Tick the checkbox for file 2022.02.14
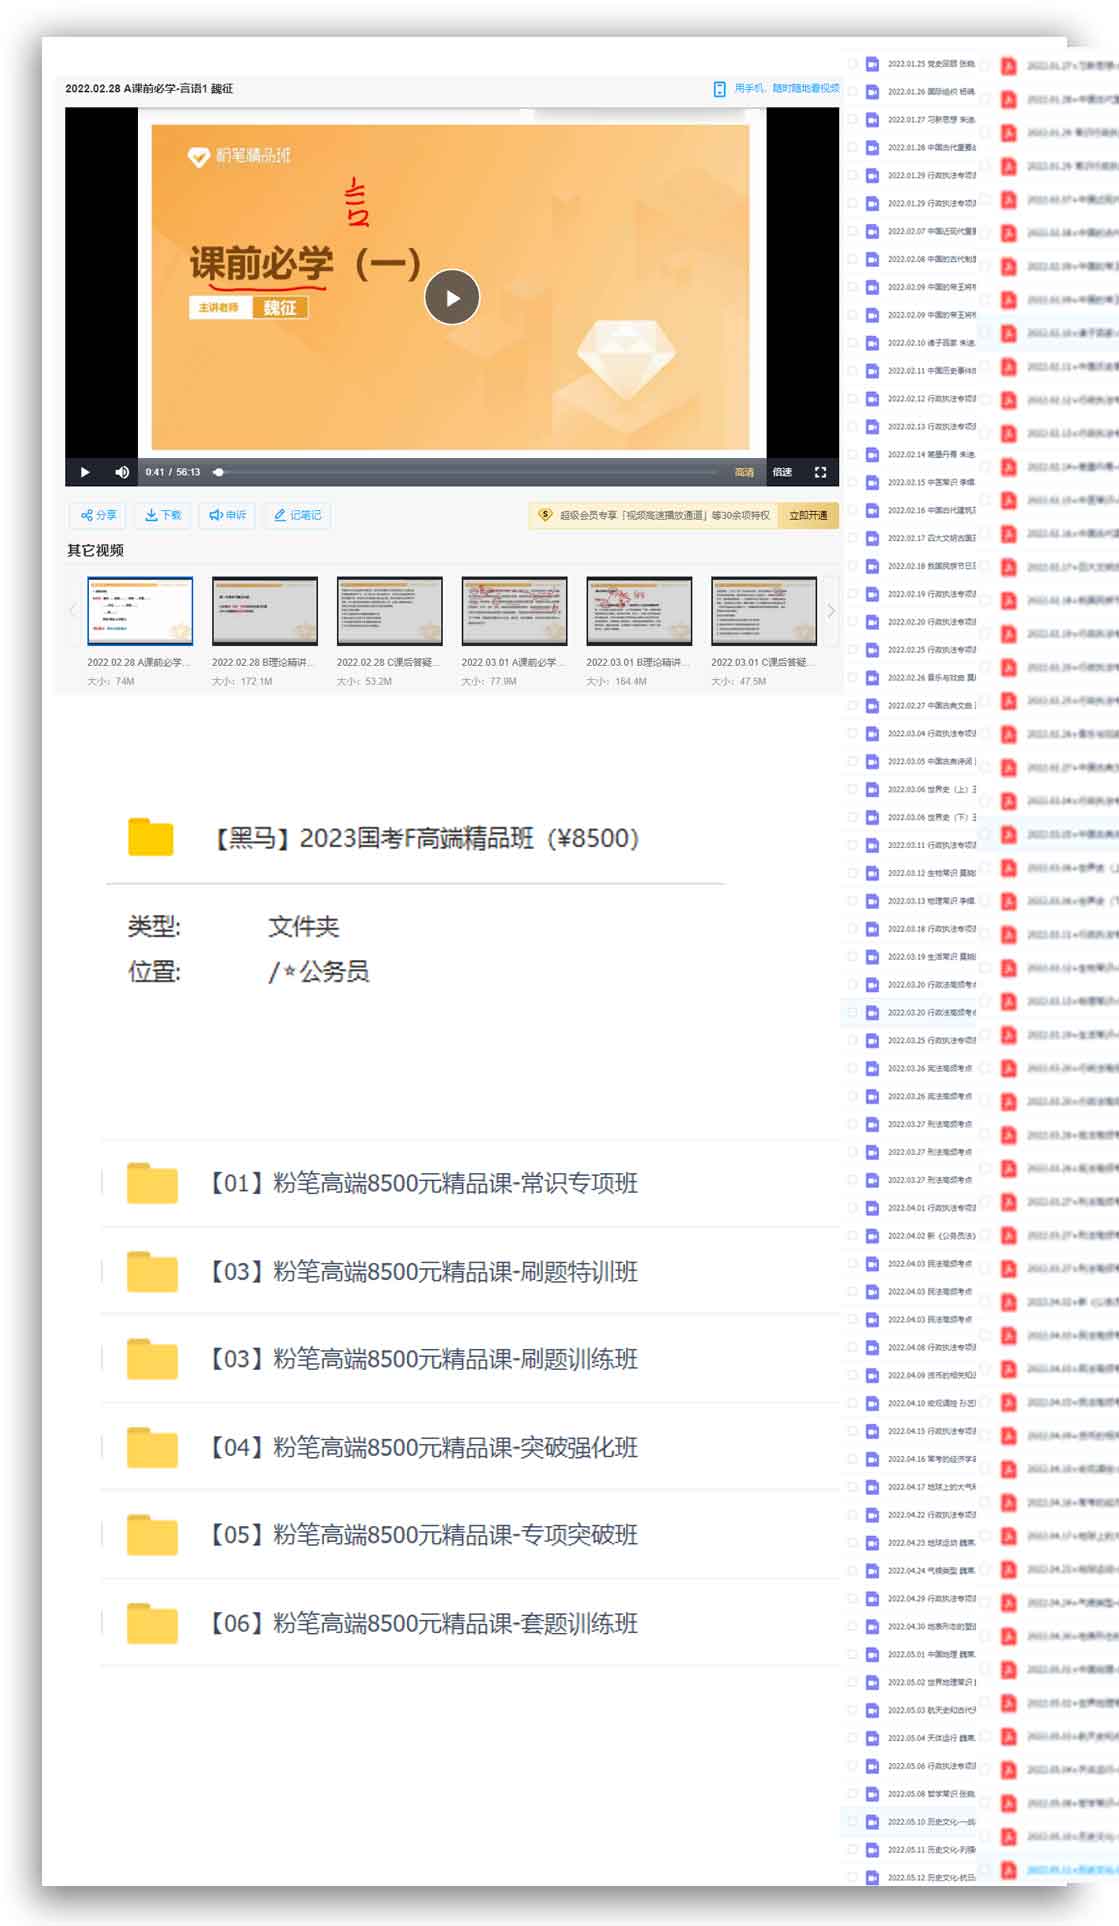The width and height of the screenshot is (1119, 1926). click(852, 455)
